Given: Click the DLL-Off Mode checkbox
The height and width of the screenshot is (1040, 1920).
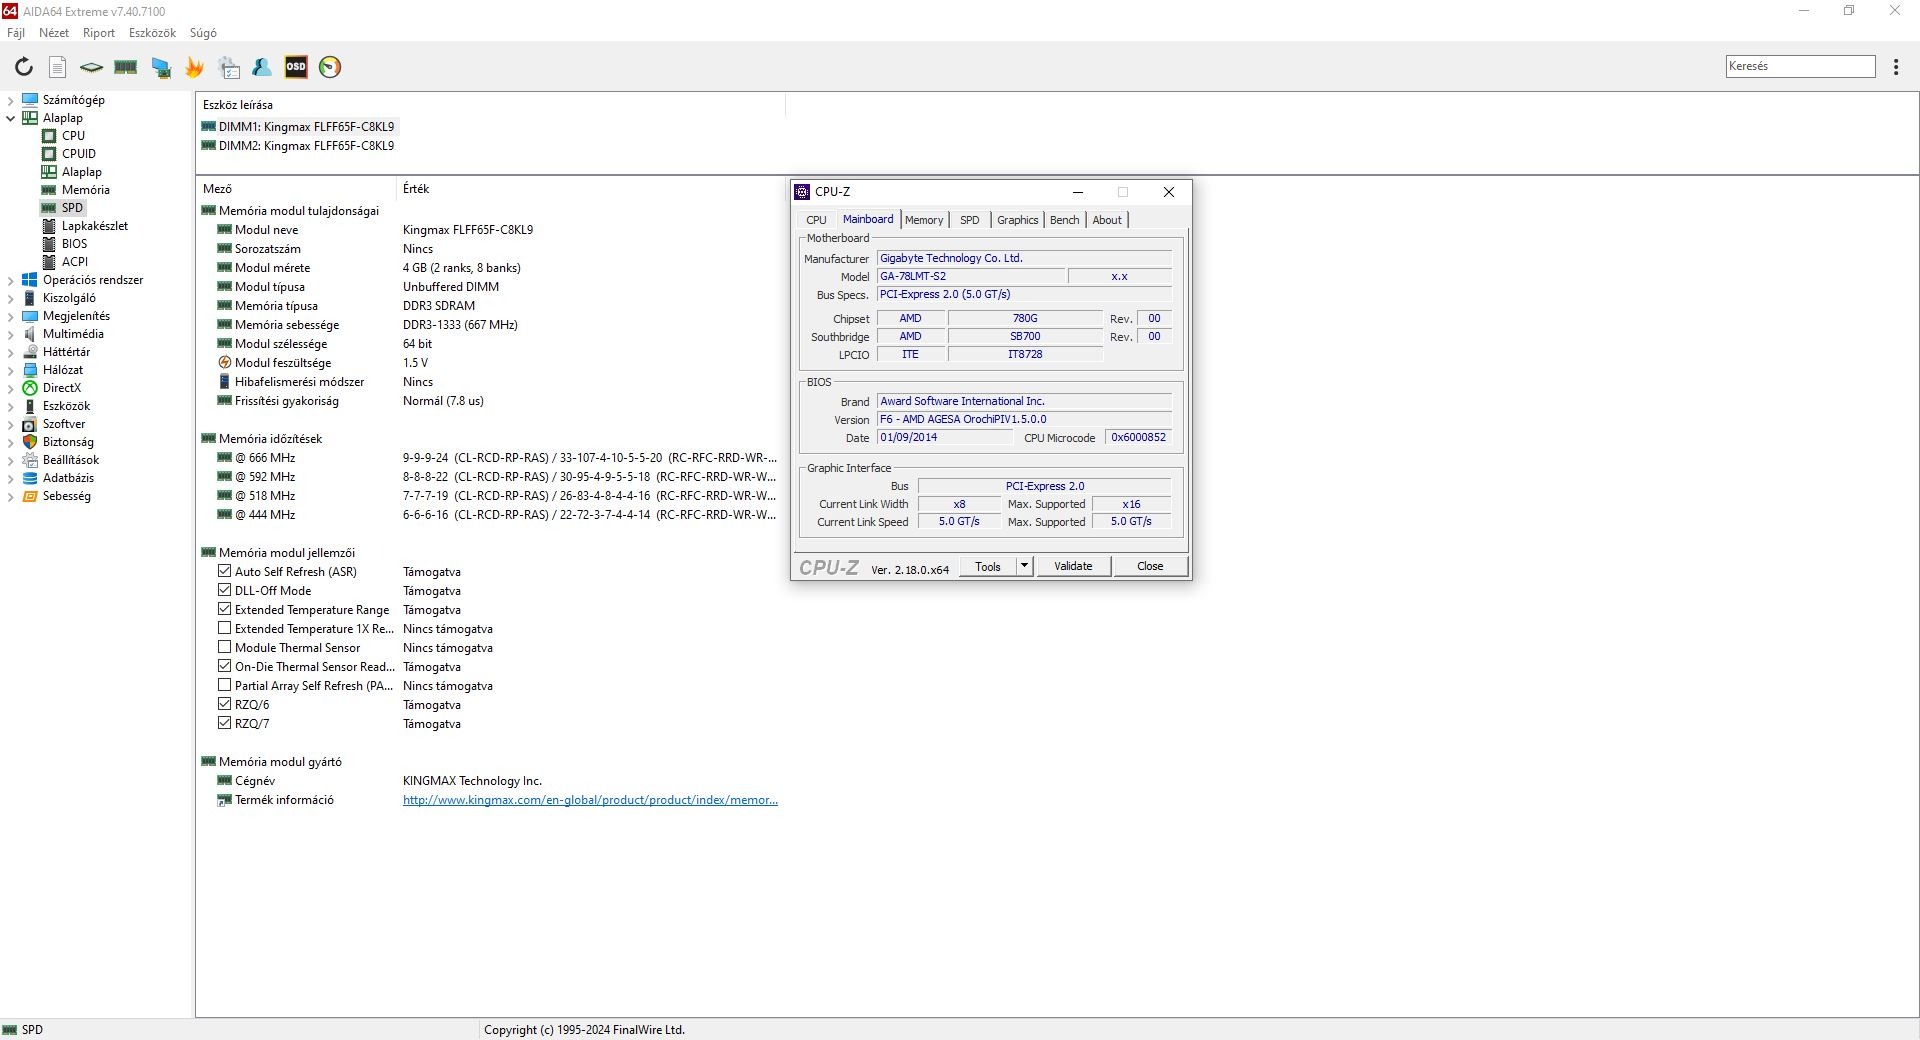Looking at the screenshot, I should point(224,590).
